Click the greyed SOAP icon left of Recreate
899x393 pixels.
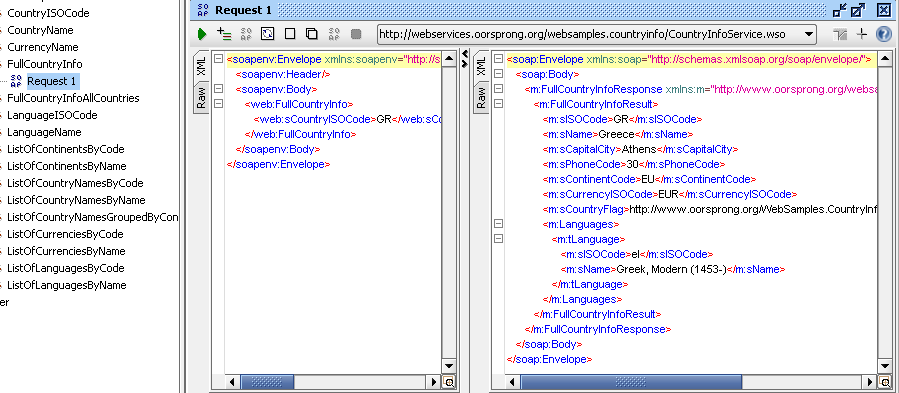246,34
